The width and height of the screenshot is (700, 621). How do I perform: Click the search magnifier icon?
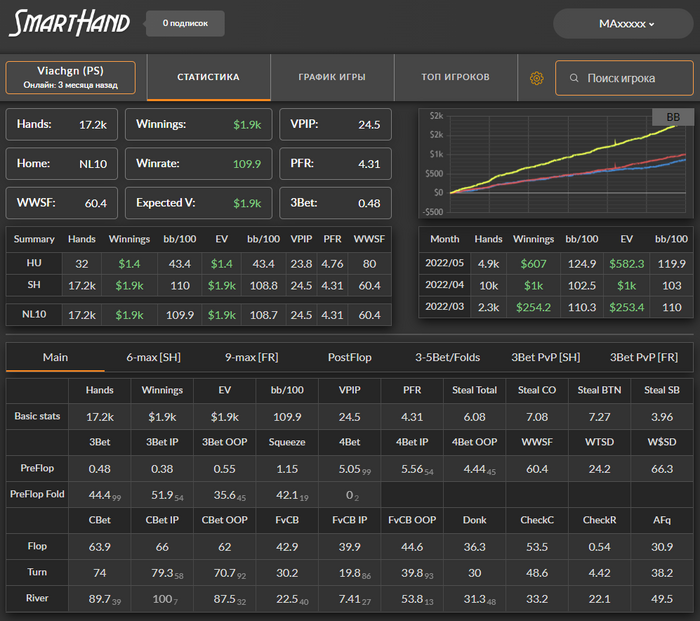pyautogui.click(x=574, y=78)
